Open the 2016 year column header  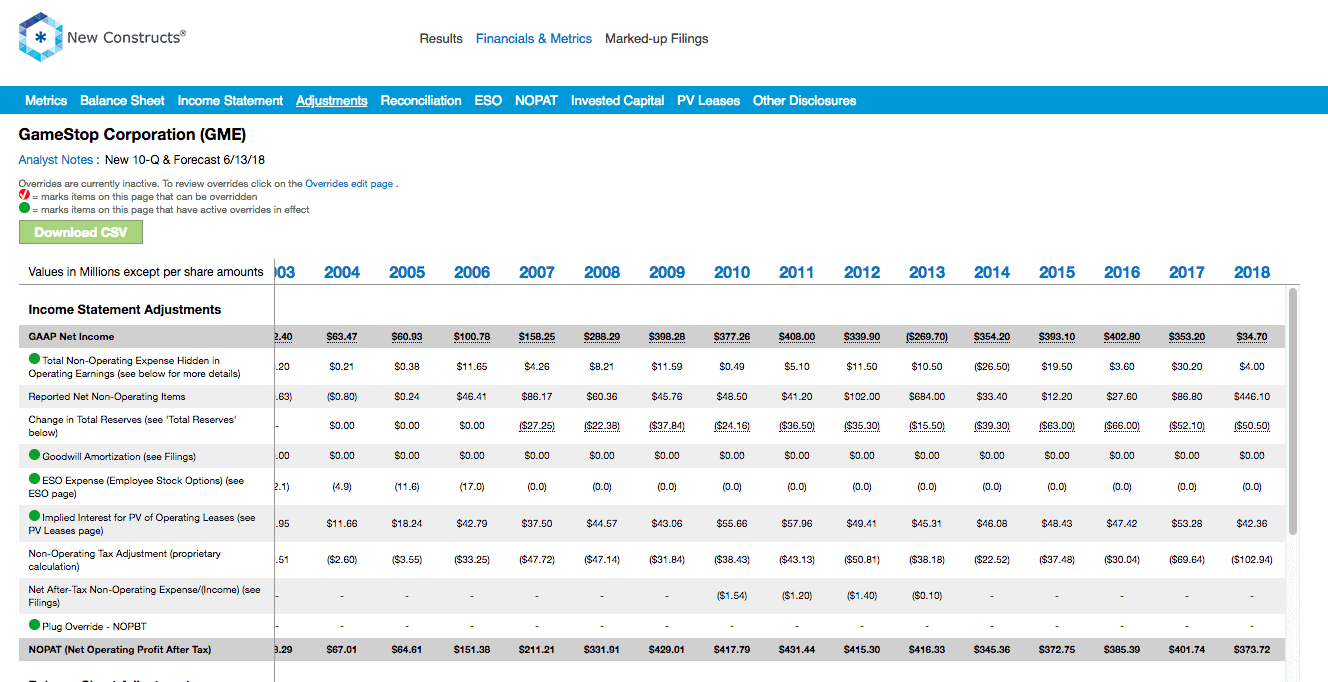tap(1122, 272)
